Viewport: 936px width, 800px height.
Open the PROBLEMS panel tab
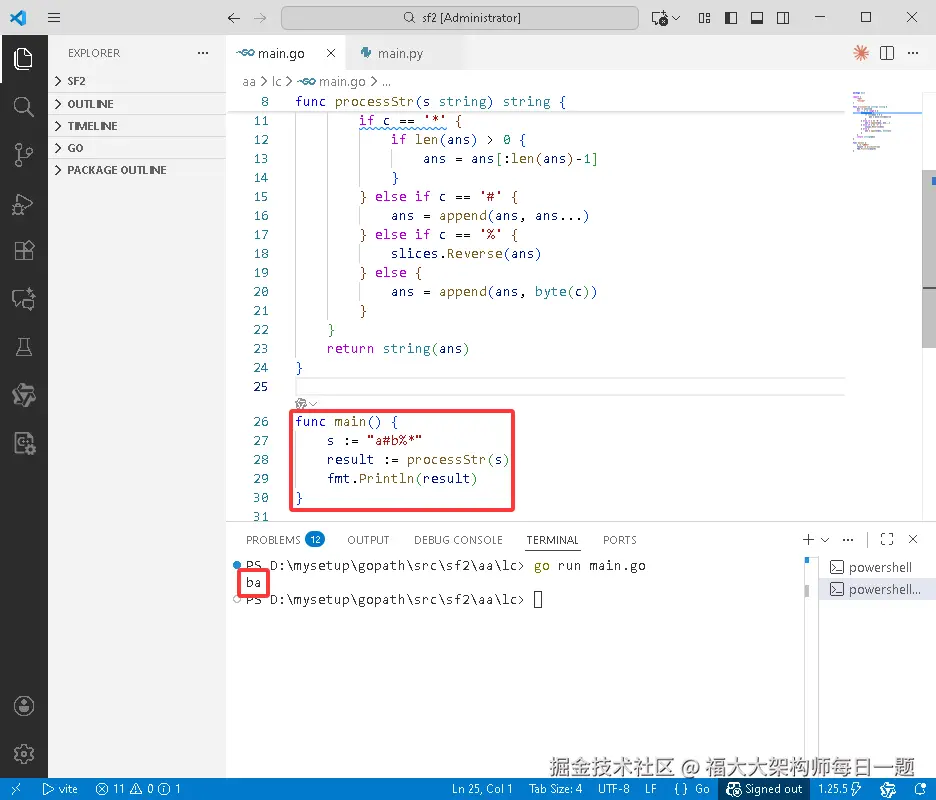284,540
